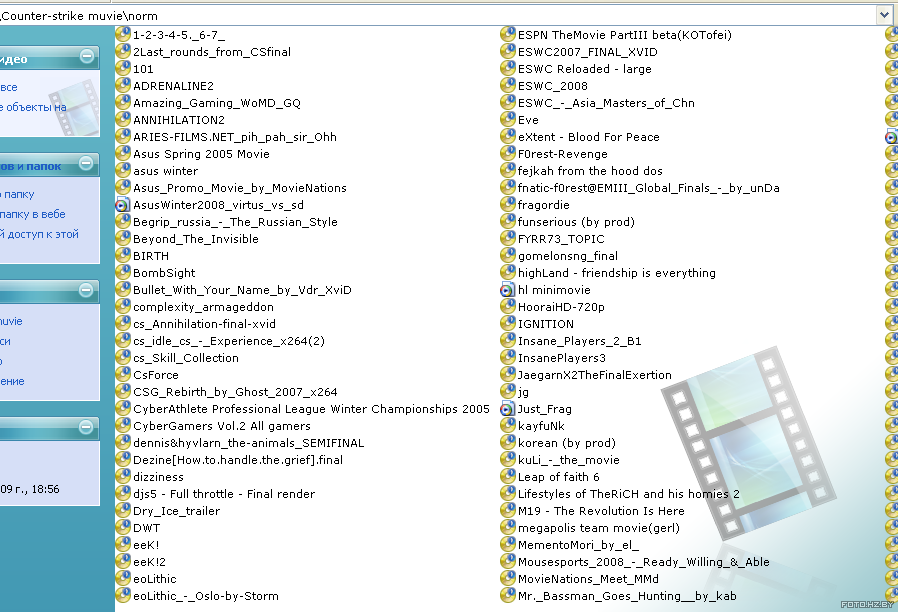Select 'djs5 - Full throttle - Final render'
This screenshot has width=898, height=612.
click(x=224, y=494)
